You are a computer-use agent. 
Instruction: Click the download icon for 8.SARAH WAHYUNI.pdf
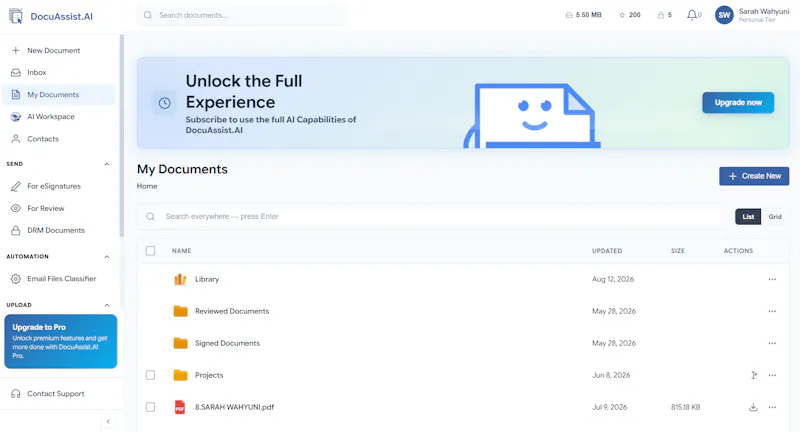pyautogui.click(x=753, y=407)
